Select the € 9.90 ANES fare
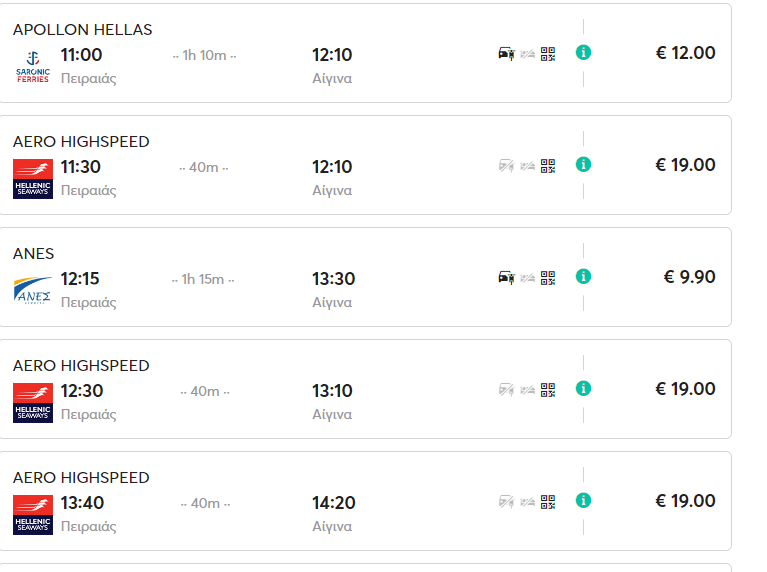This screenshot has height=572, width=767. [x=689, y=277]
